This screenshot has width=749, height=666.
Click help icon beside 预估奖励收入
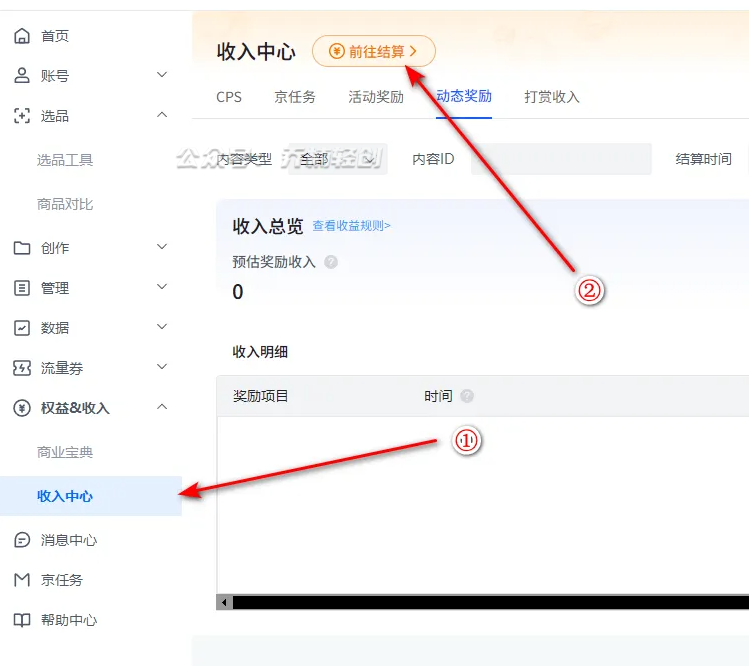point(331,262)
